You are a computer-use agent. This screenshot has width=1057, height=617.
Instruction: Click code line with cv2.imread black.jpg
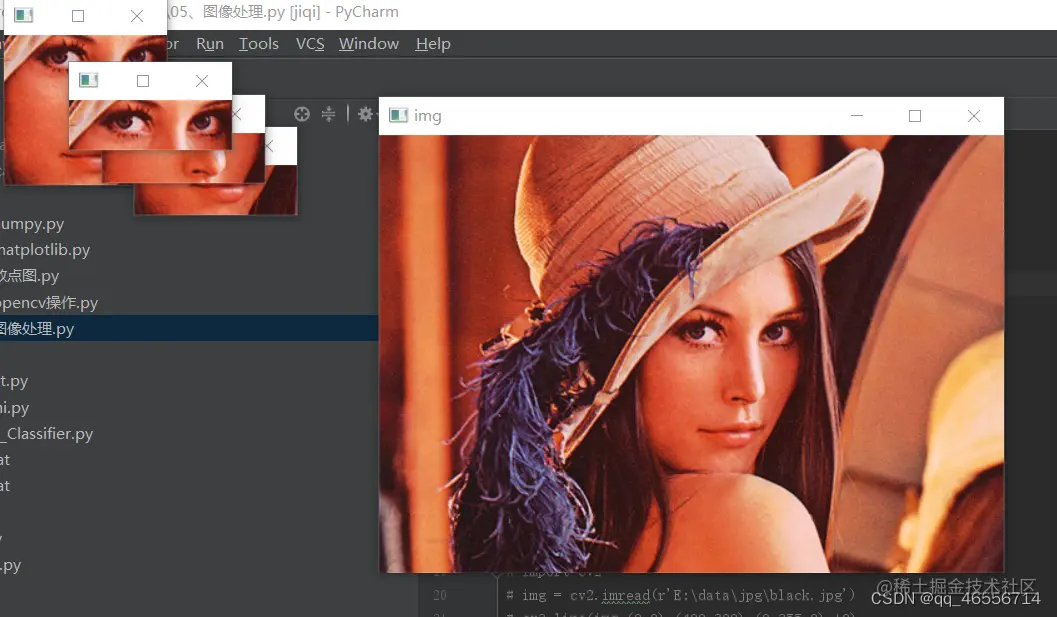[681, 595]
